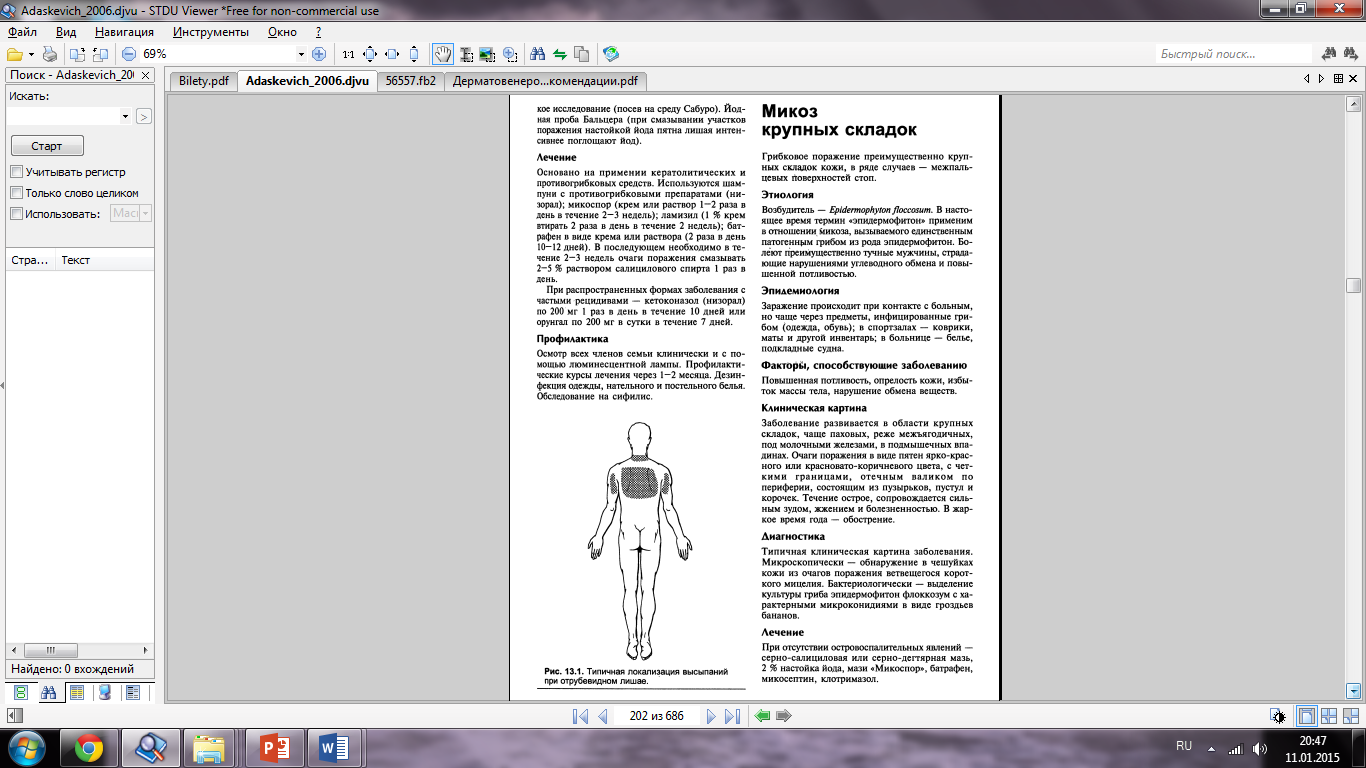
Task: Click the vertical scrollbar thumb of document
Action: [x=1354, y=285]
